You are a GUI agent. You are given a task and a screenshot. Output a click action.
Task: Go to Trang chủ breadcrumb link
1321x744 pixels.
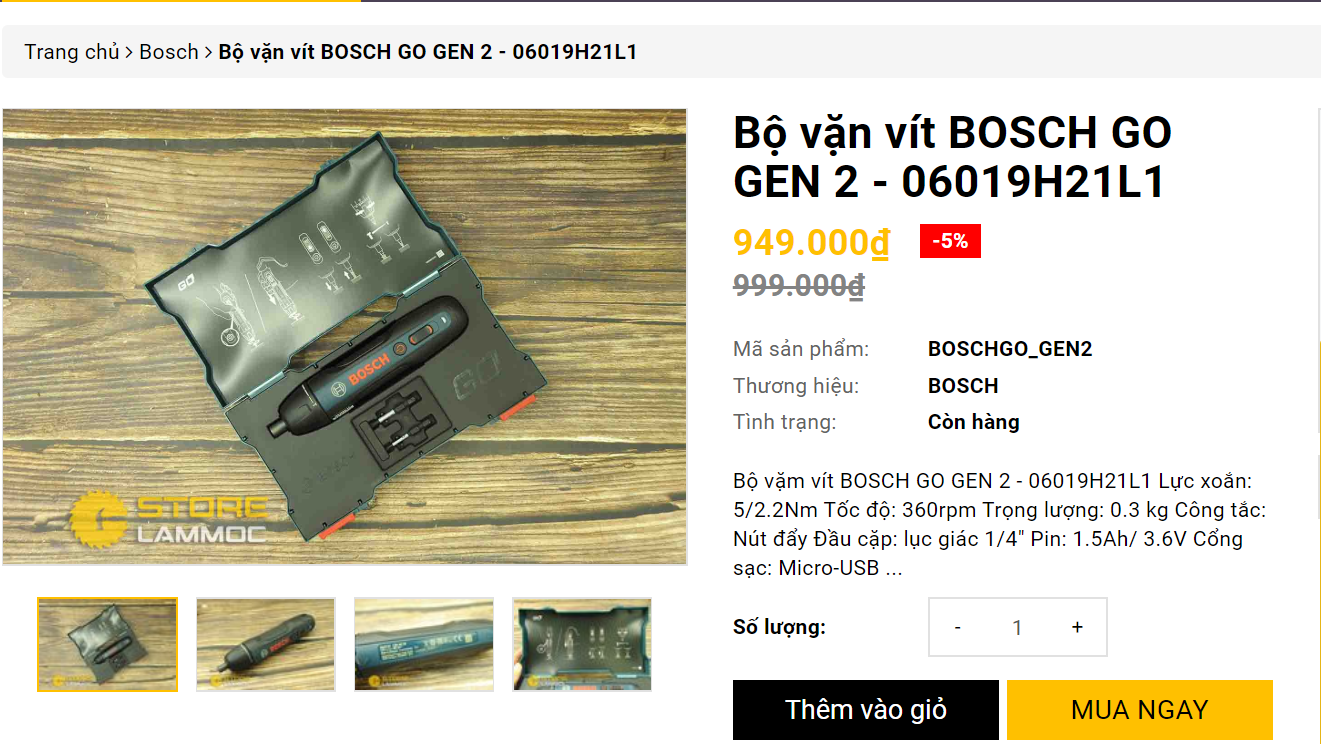pos(72,52)
